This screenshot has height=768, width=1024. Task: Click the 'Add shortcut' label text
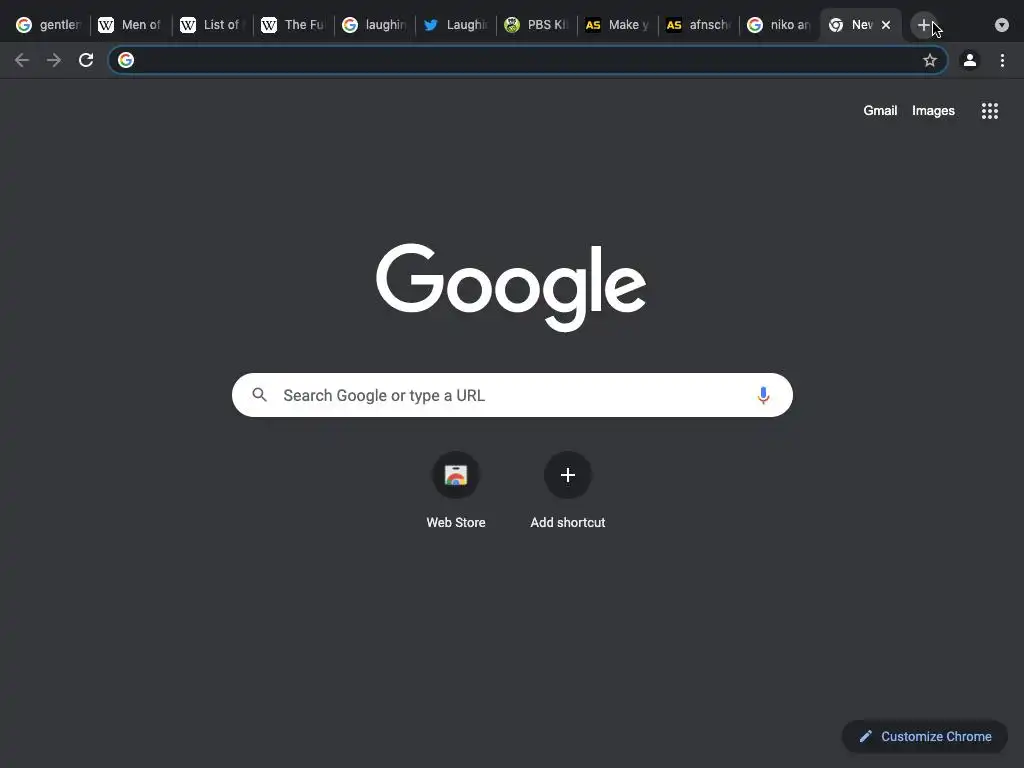click(568, 522)
